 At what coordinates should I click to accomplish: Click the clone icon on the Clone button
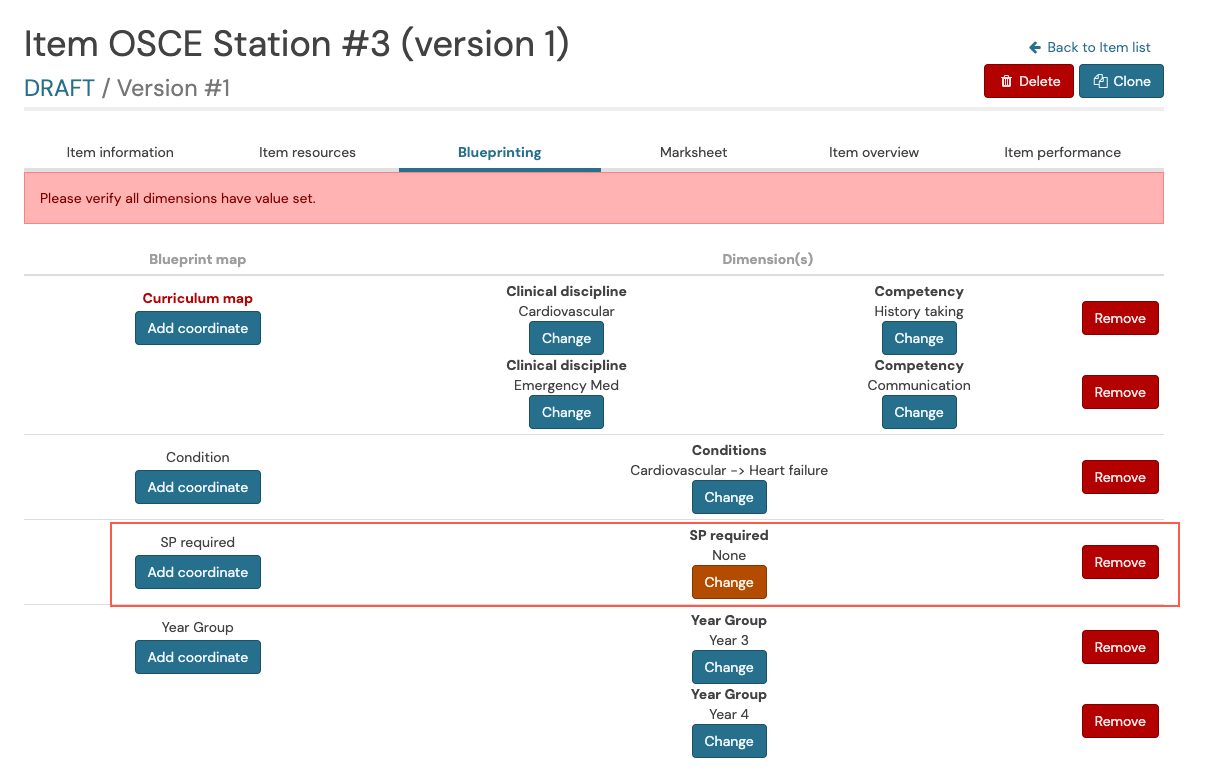pos(1101,81)
